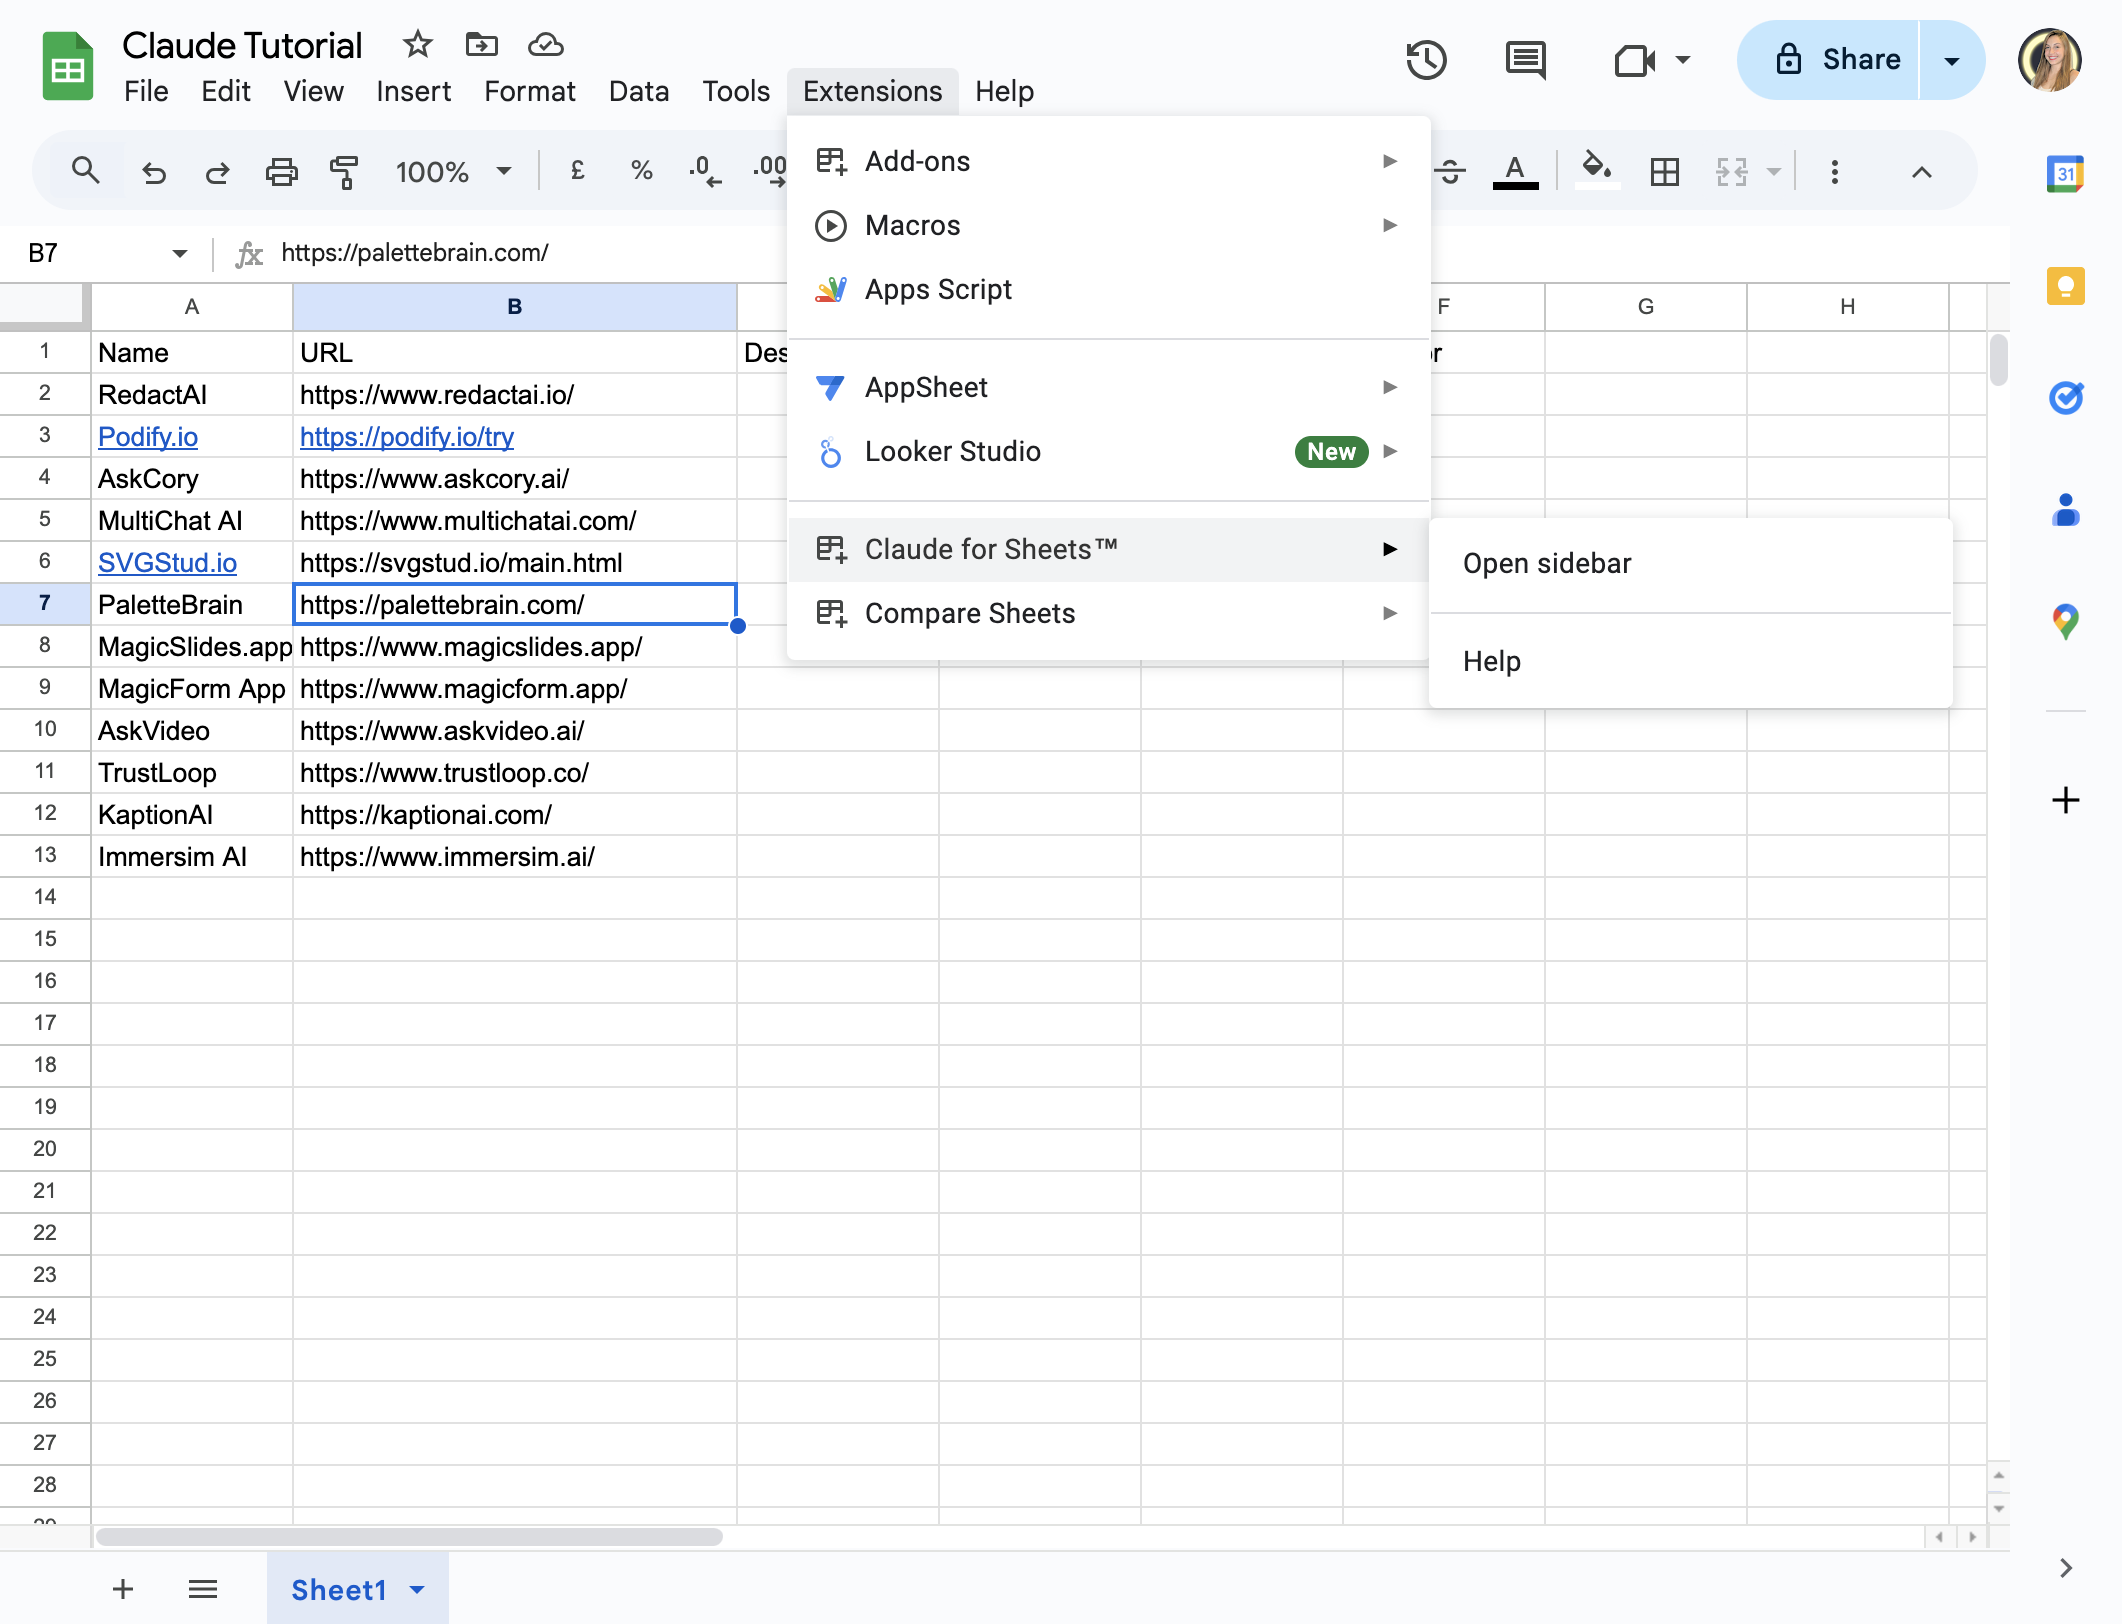The image size is (2122, 1624).
Task: Start a Meet video call
Action: click(1636, 60)
